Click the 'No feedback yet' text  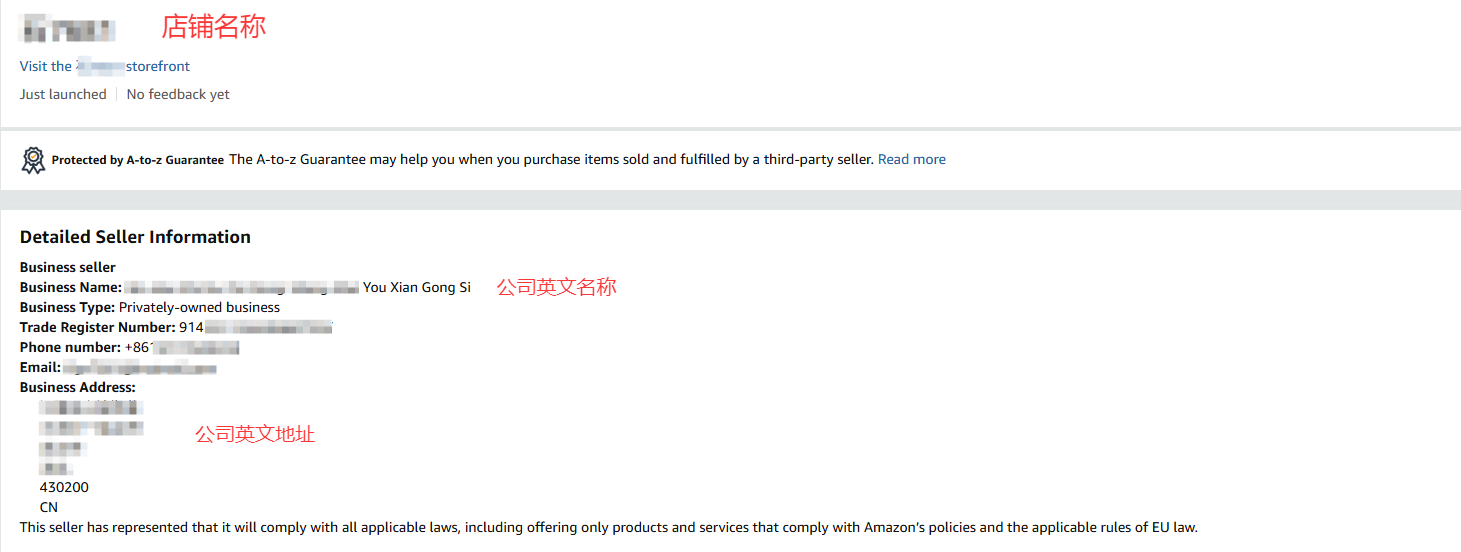(x=178, y=94)
